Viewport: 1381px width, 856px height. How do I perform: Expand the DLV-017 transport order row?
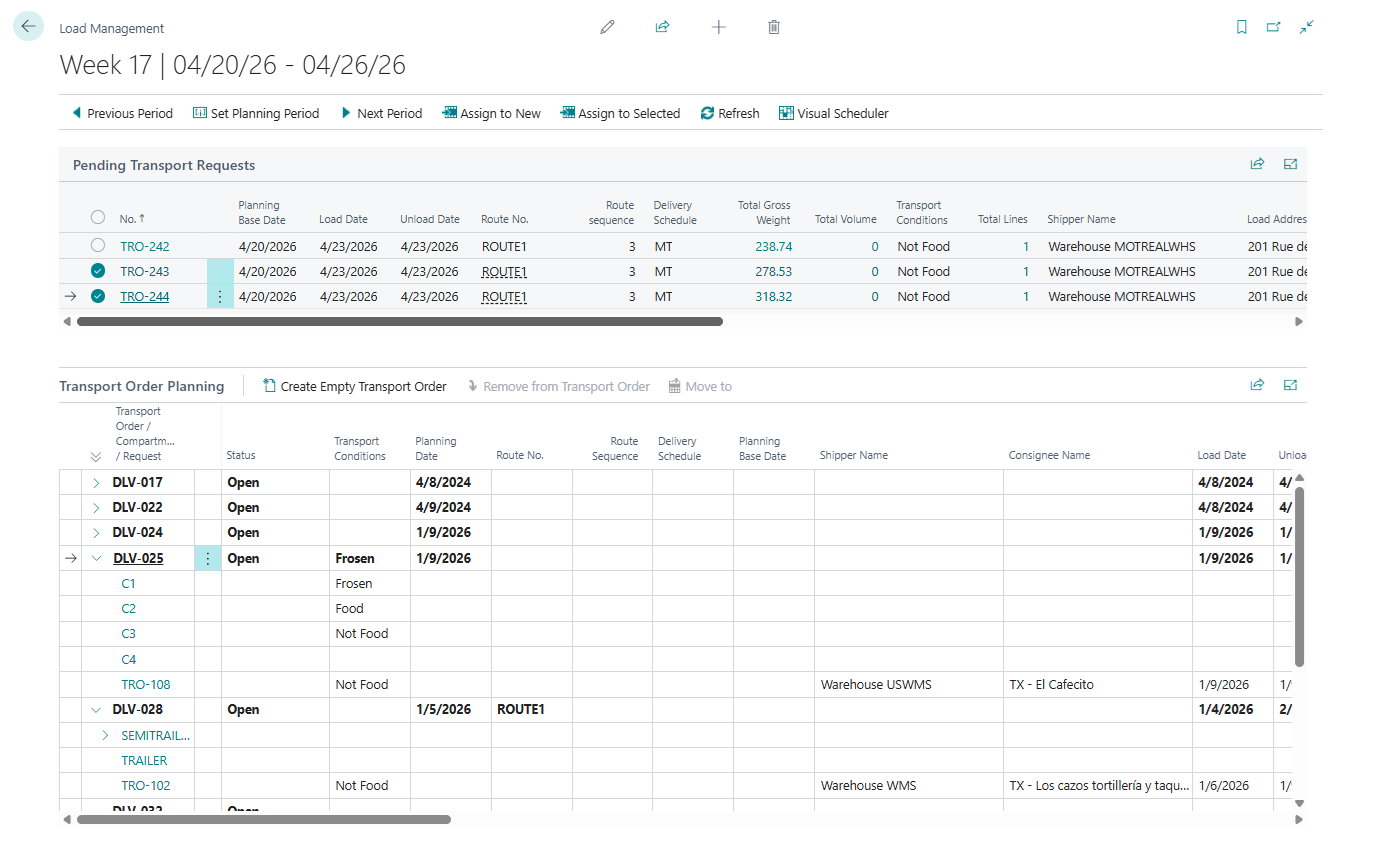[x=96, y=481]
